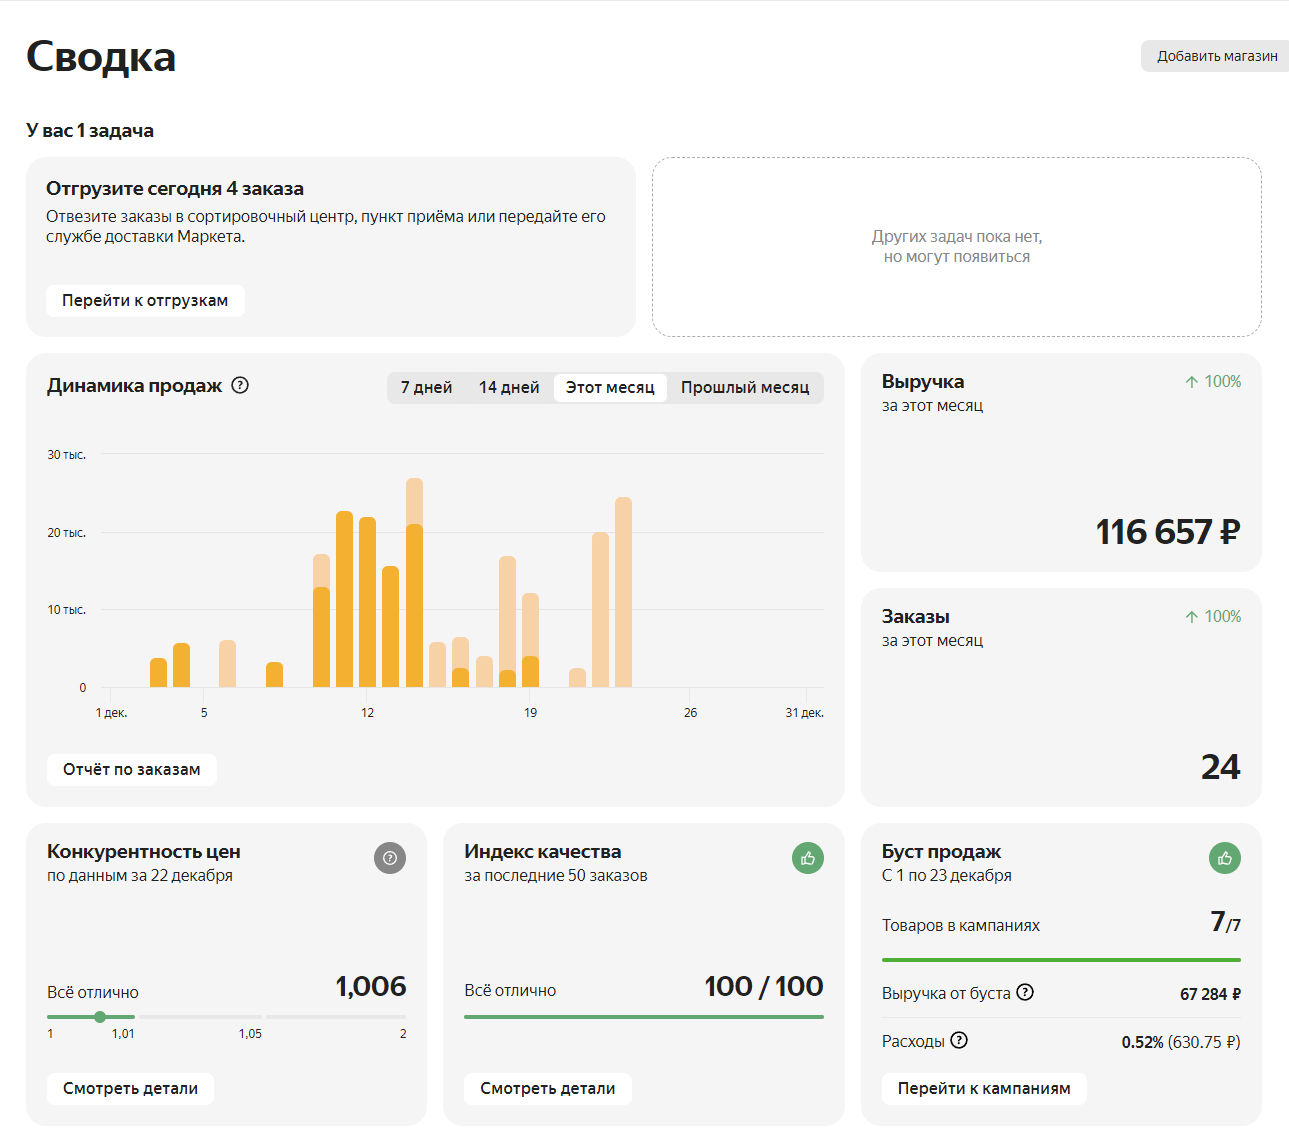Screen dimensions: 1289x1133
Task: Click the quality score 100 / 100
Action: click(x=764, y=987)
